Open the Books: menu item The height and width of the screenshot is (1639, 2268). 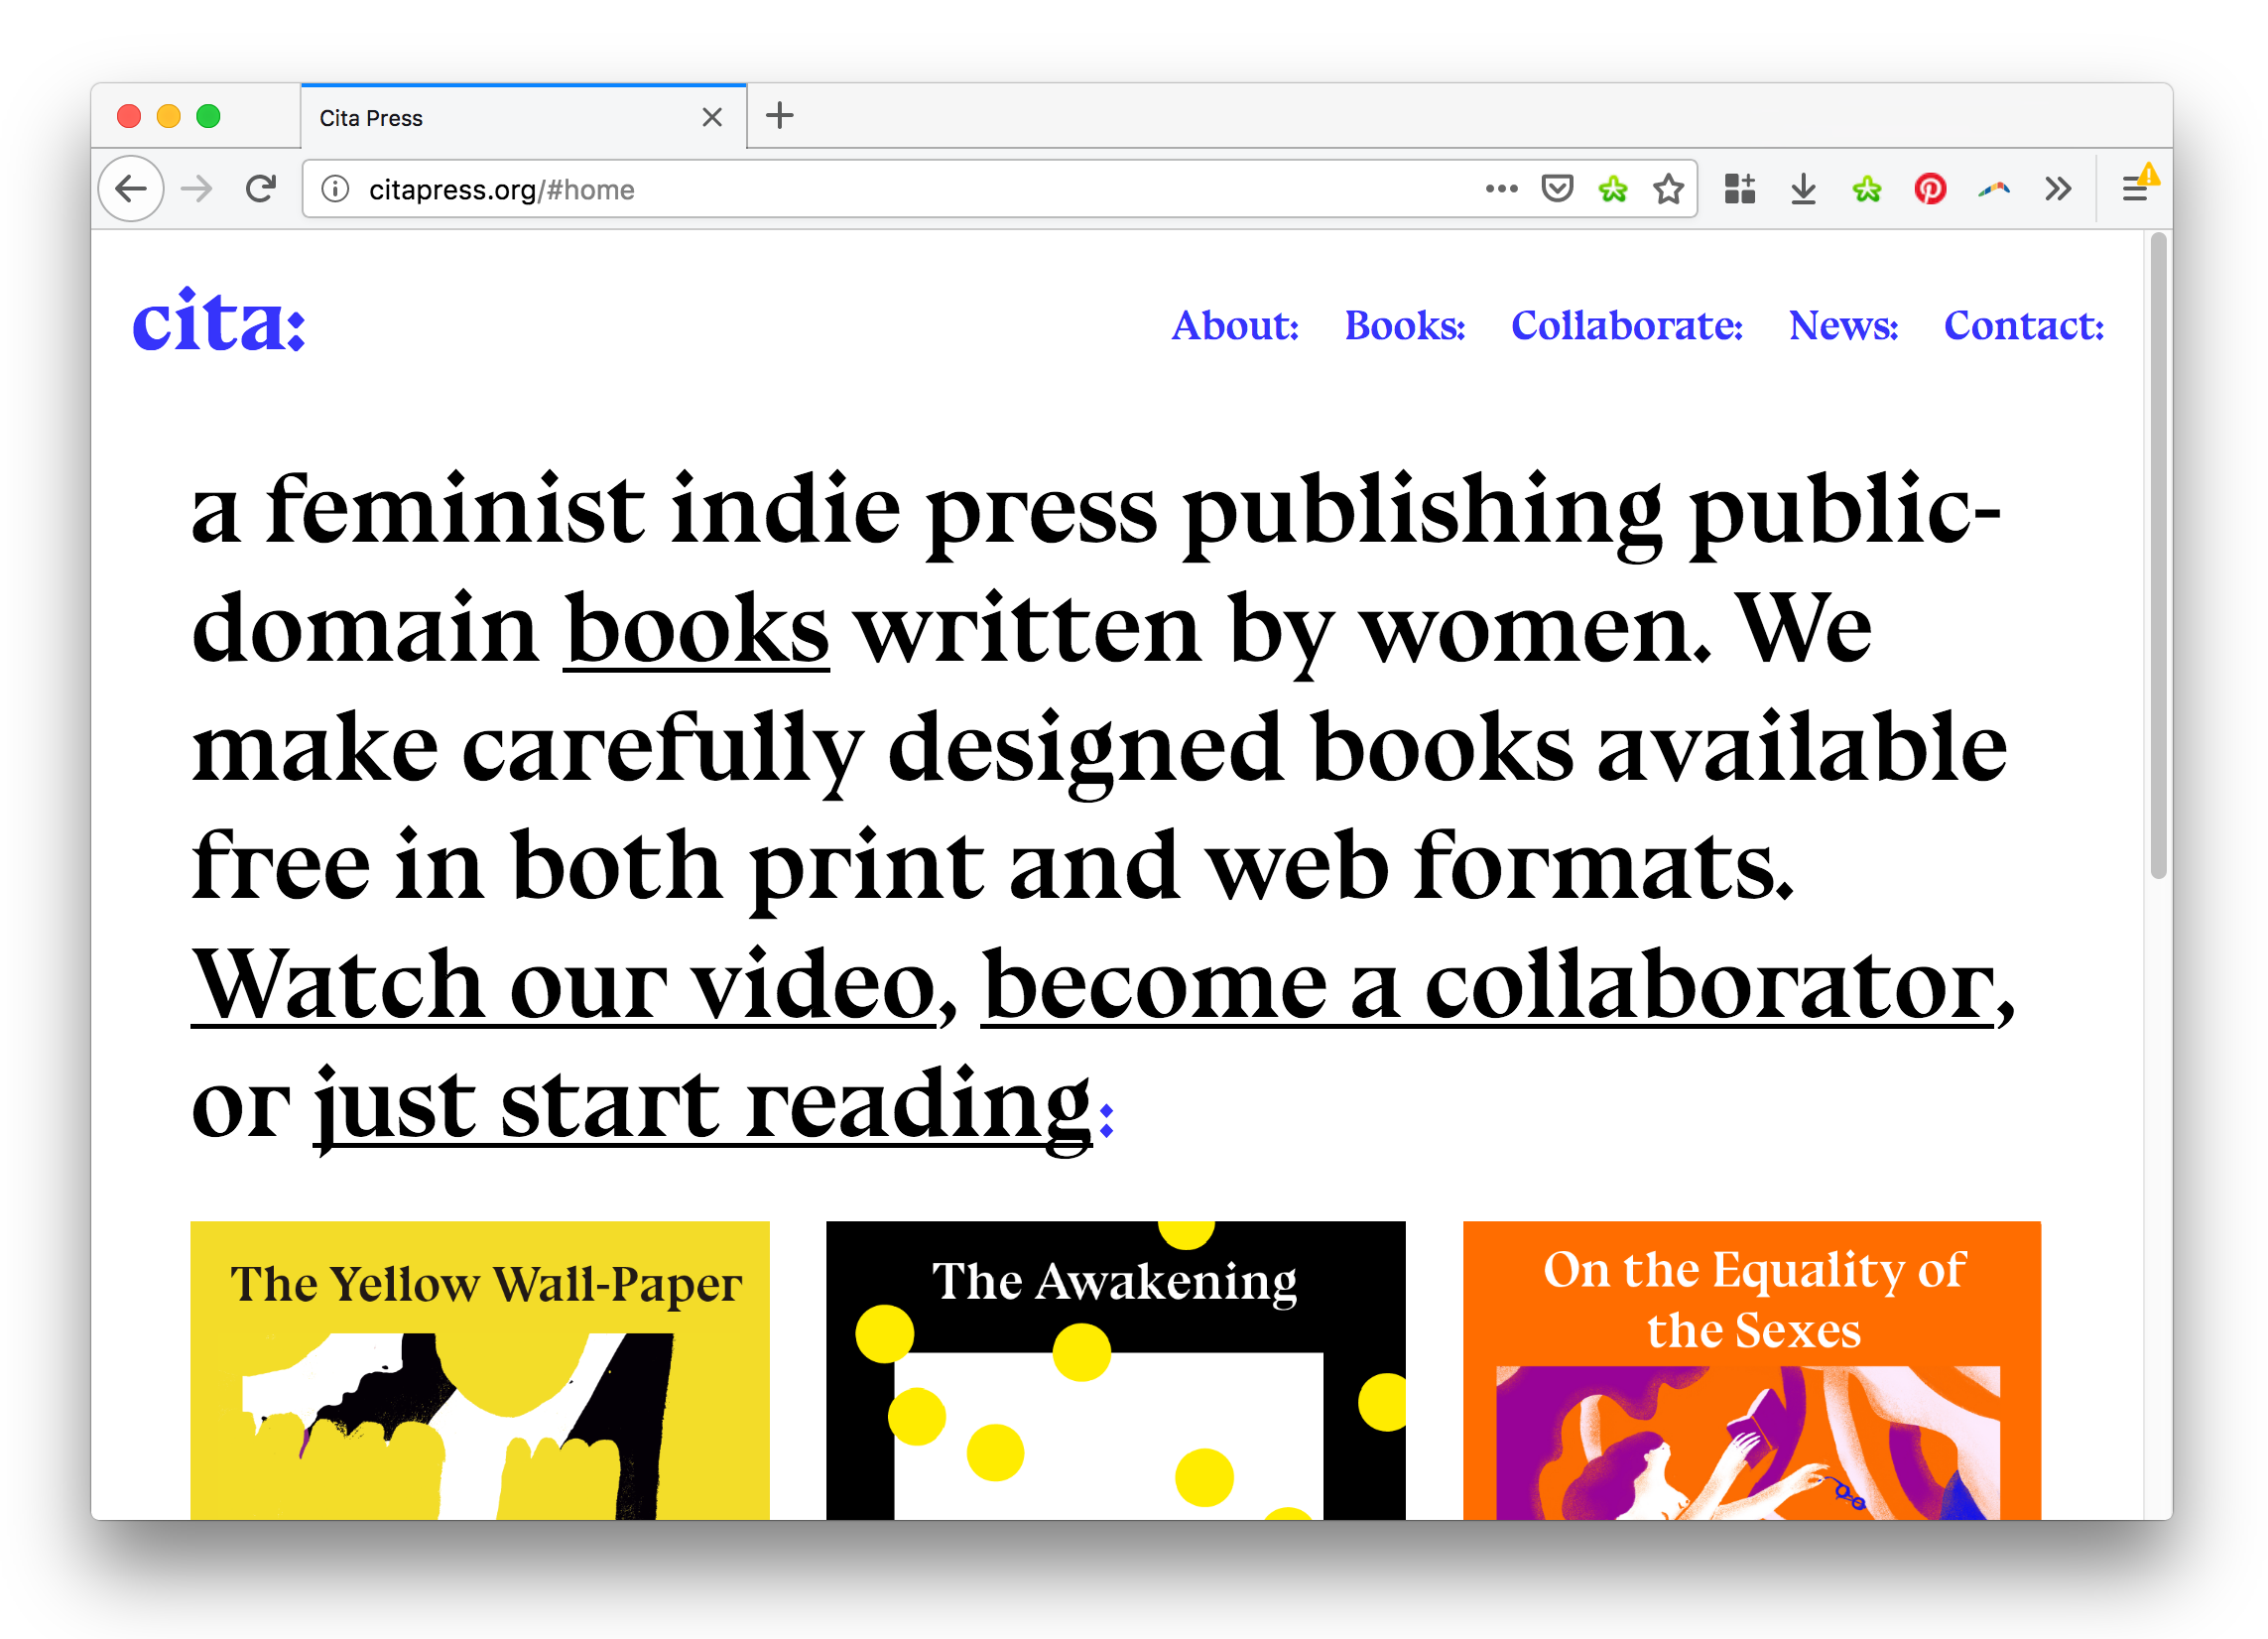(x=1405, y=326)
